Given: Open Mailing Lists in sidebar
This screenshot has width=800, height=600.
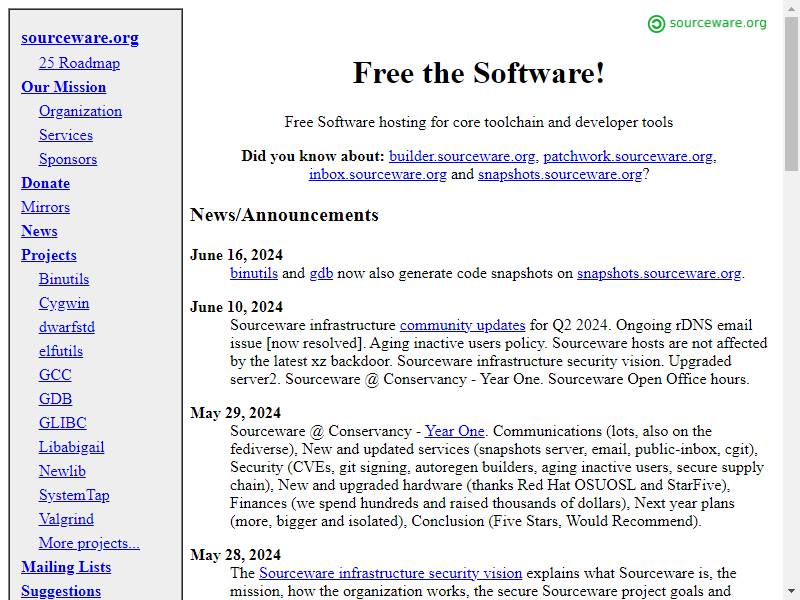Looking at the screenshot, I should coord(66,566).
